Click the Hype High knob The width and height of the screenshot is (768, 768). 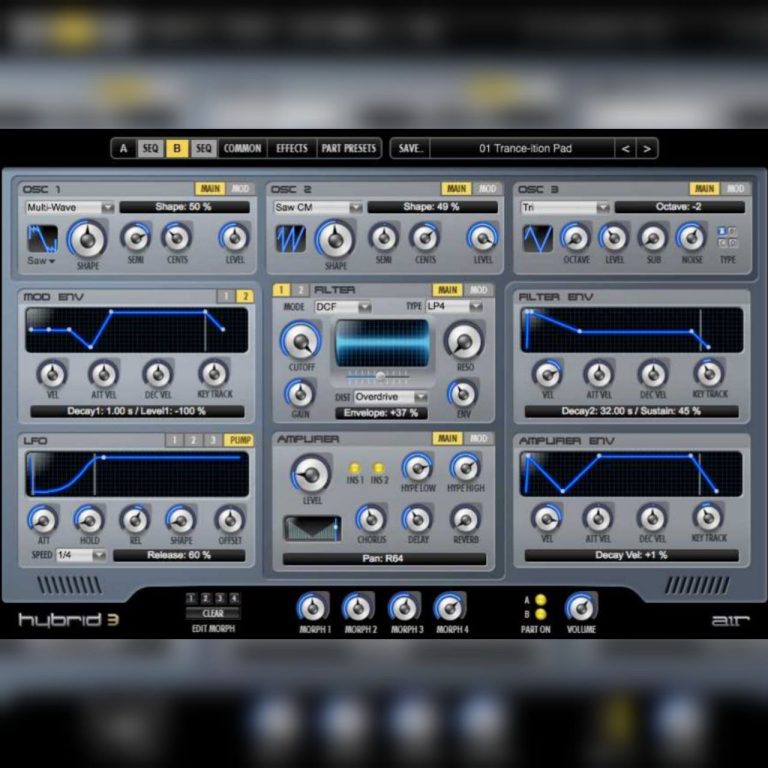tap(465, 468)
